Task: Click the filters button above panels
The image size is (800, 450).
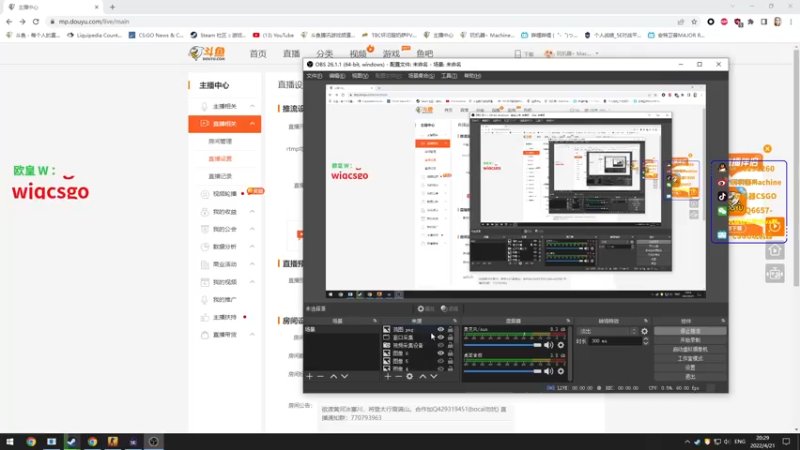Action: point(449,309)
